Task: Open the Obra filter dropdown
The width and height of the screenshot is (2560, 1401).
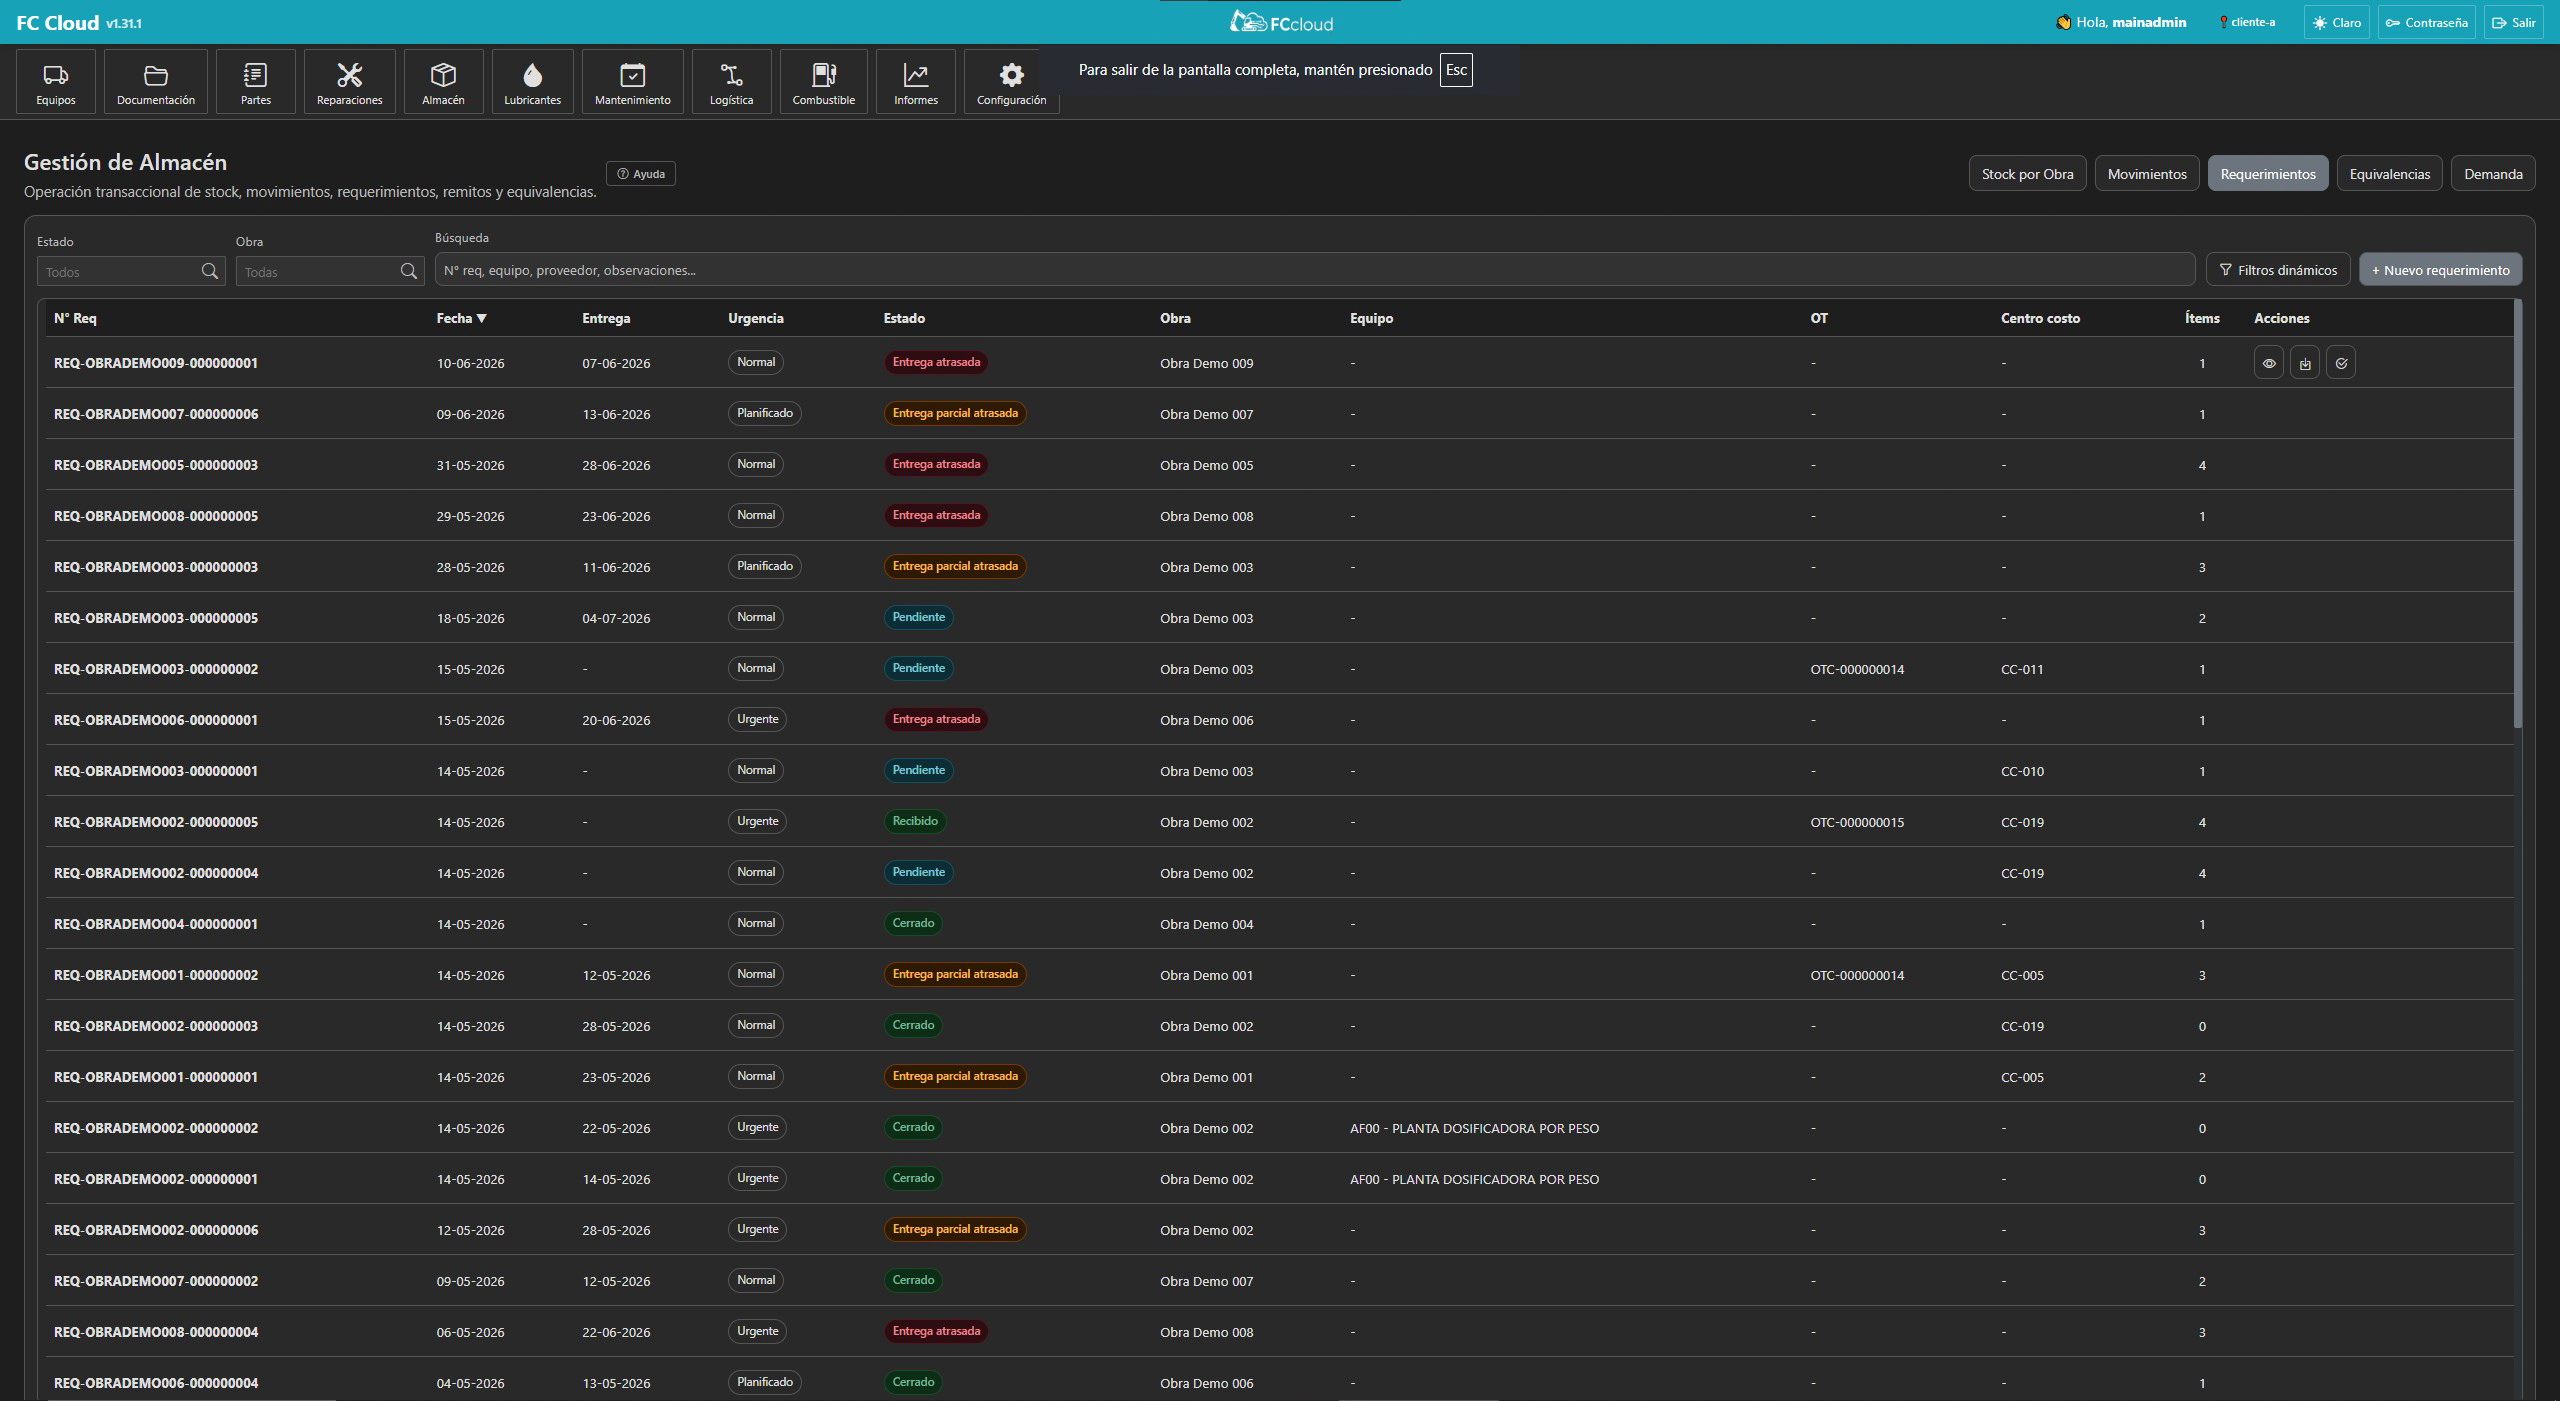Action: point(330,271)
